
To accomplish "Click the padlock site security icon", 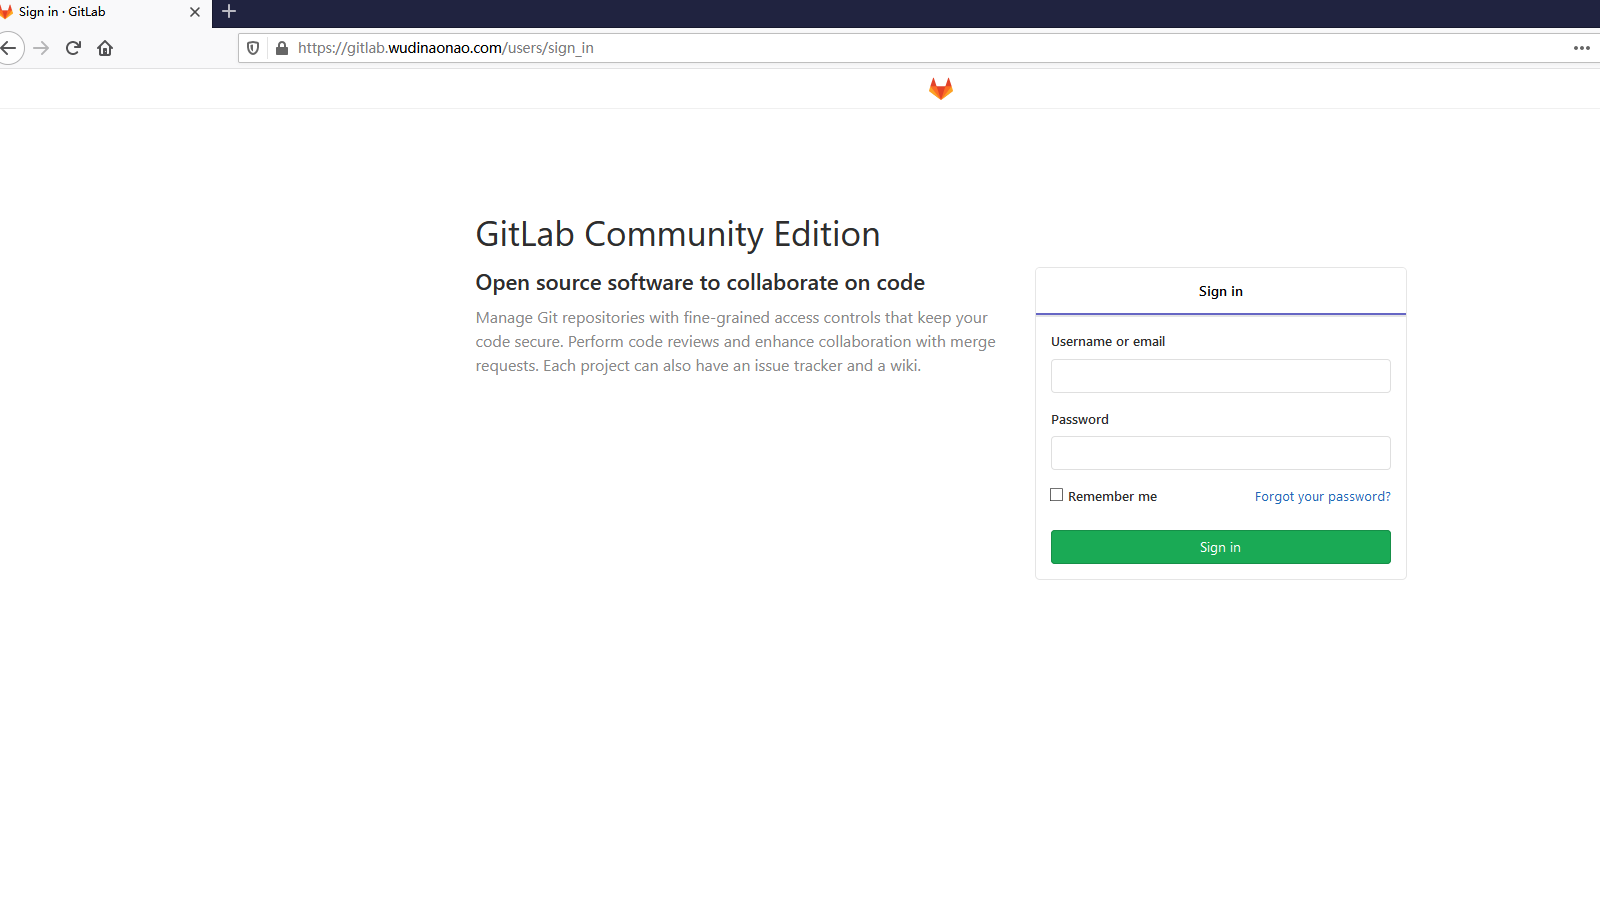I will point(282,48).
